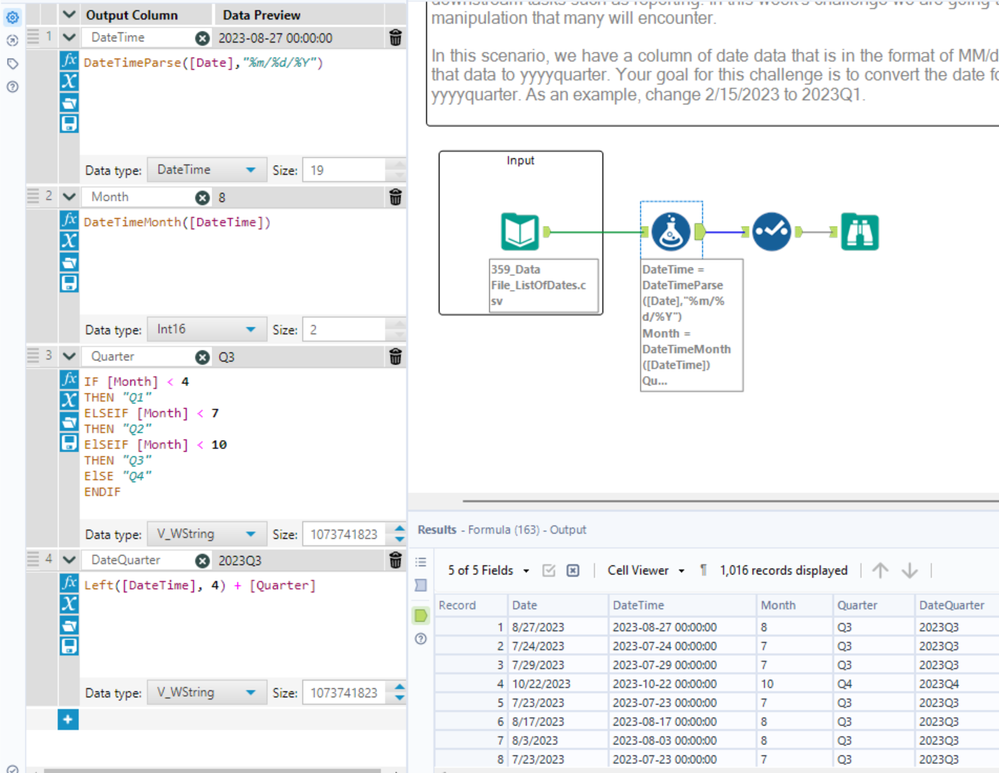This screenshot has height=773, width=999.
Task: Click the Formula tool on the canvas
Action: pos(671,232)
